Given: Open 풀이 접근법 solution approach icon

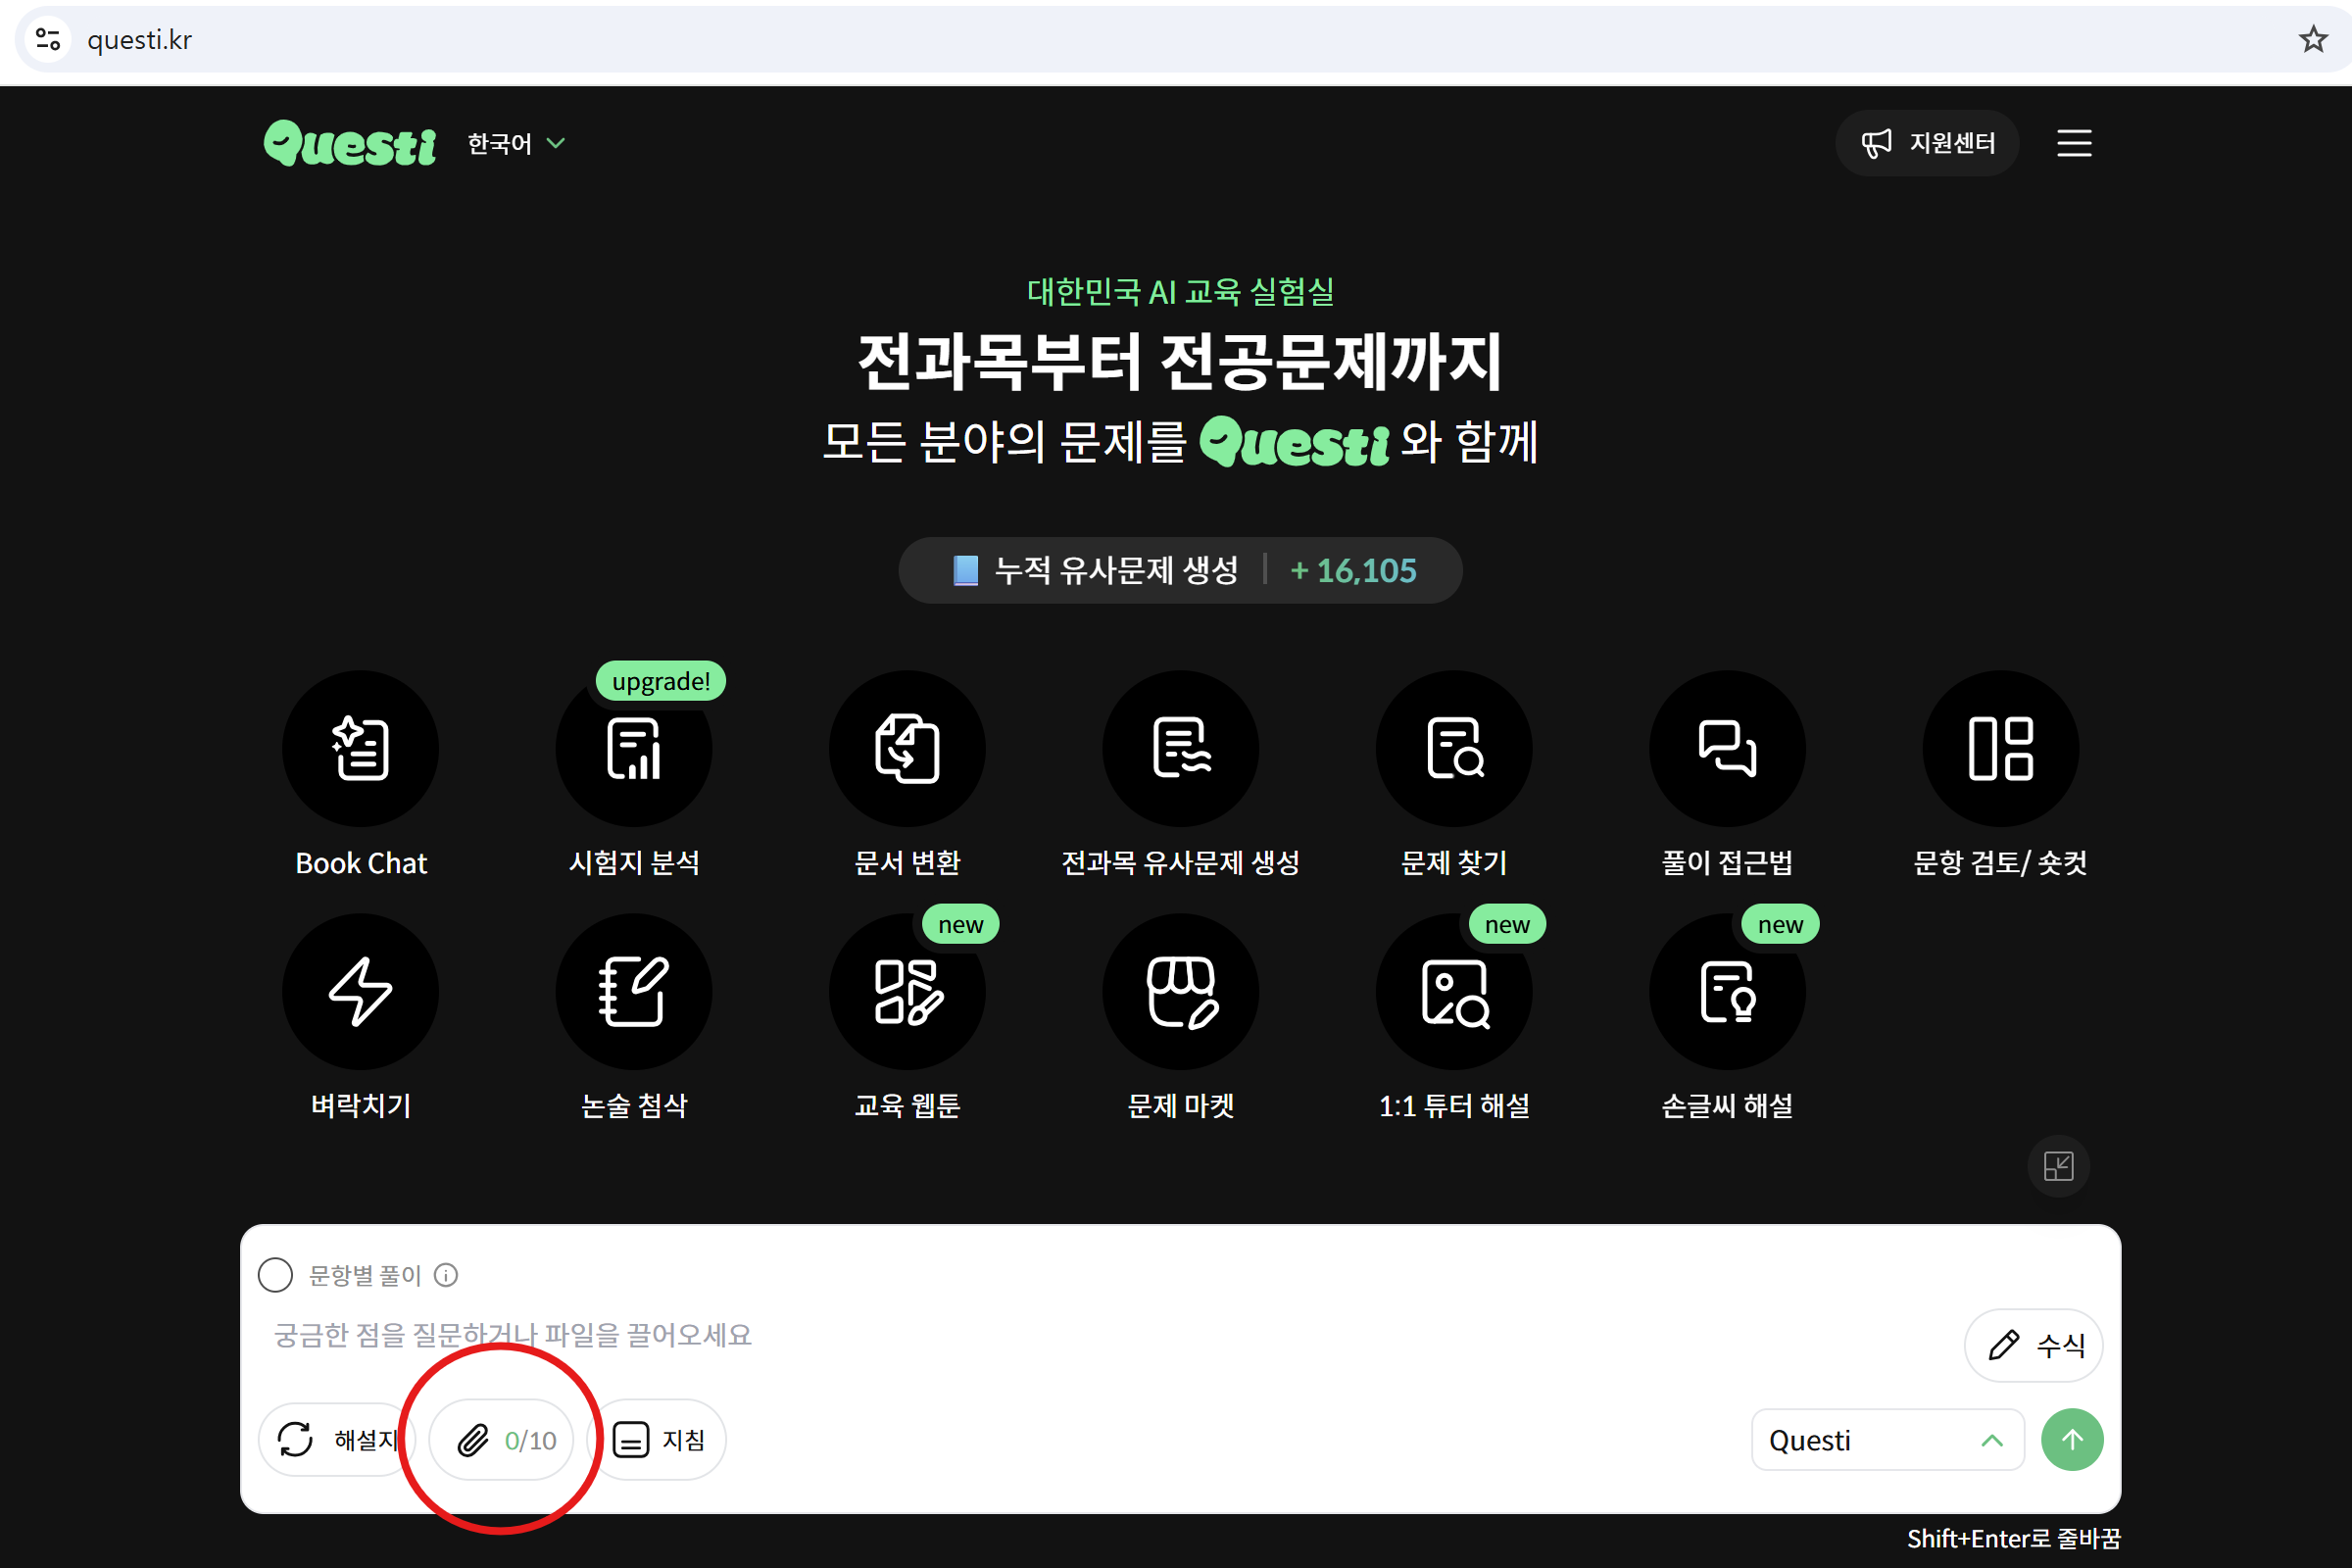Looking at the screenshot, I should (1727, 748).
